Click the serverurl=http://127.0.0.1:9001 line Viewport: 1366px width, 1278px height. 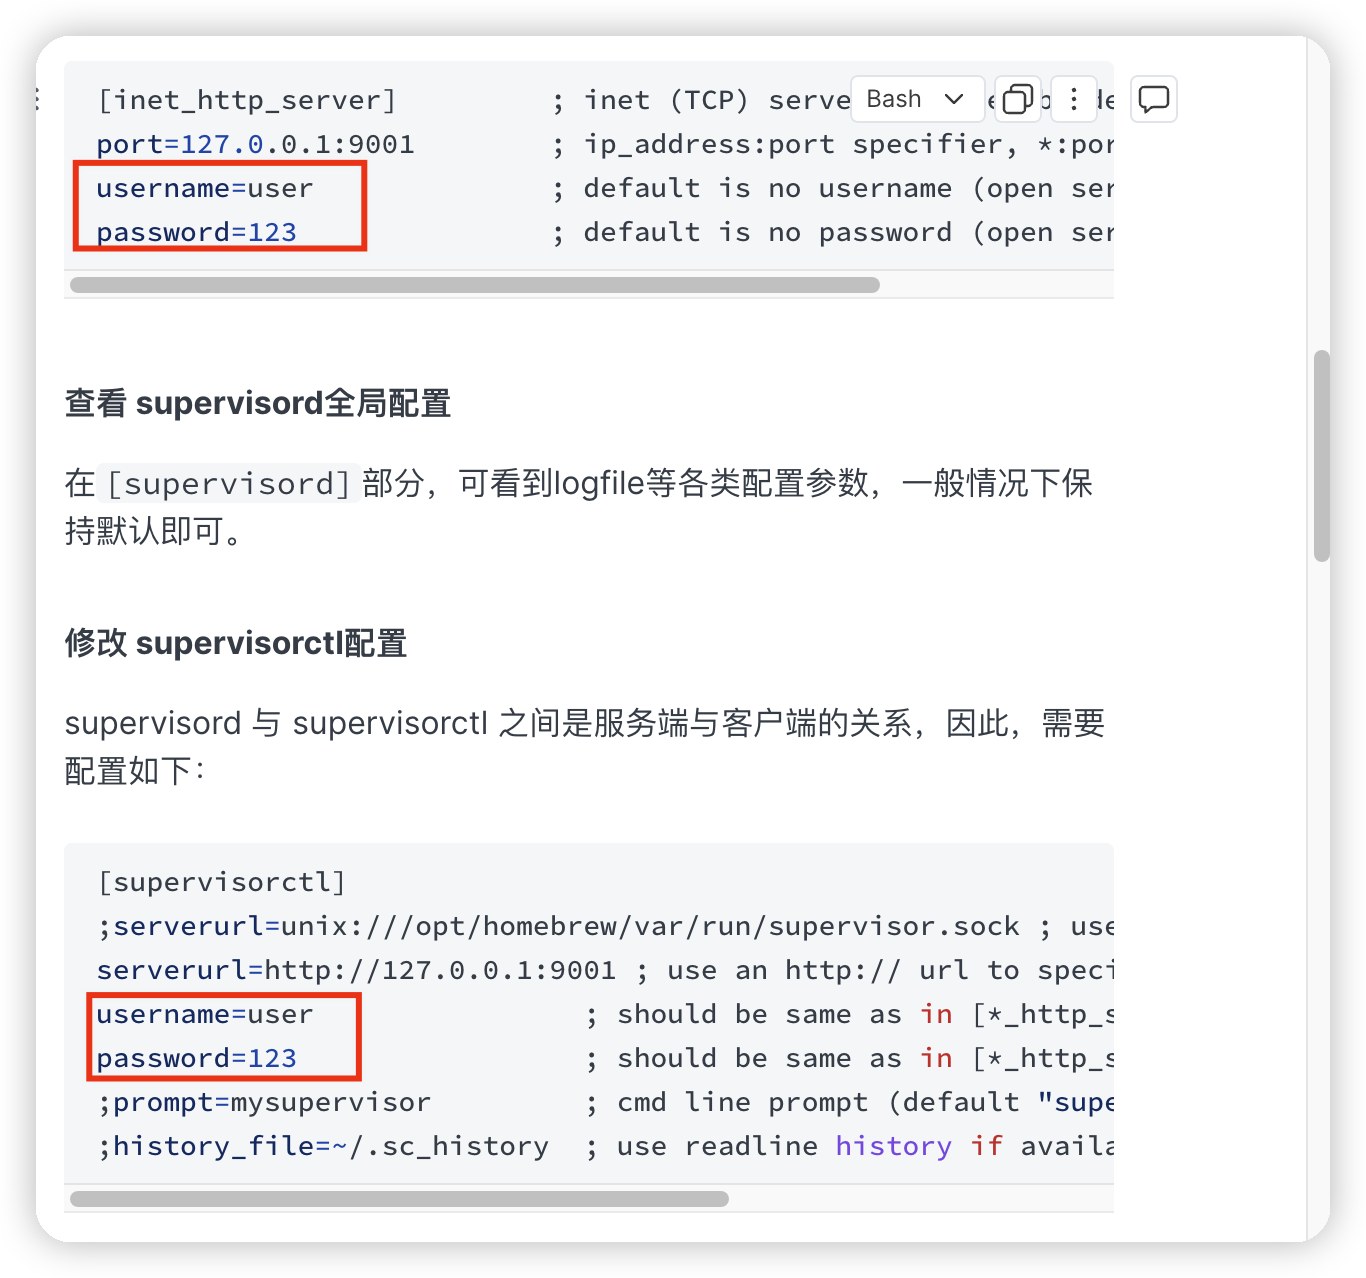pyautogui.click(x=356, y=971)
